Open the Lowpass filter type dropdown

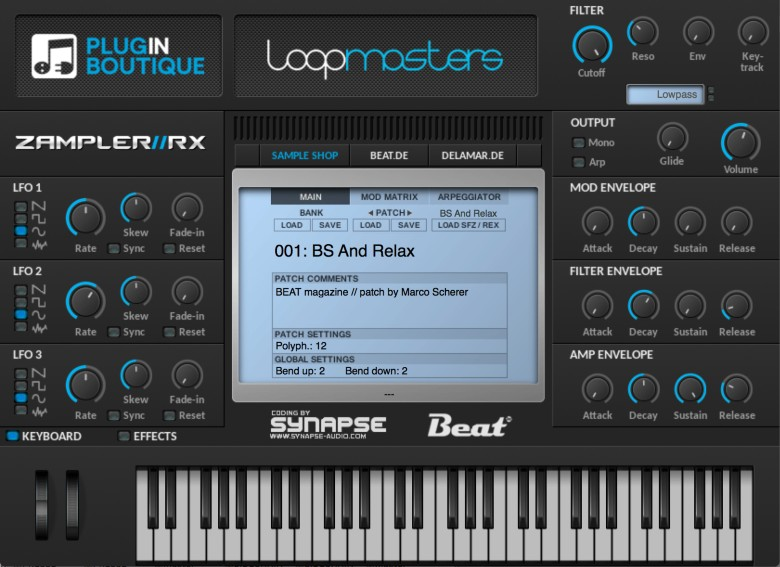[665, 94]
